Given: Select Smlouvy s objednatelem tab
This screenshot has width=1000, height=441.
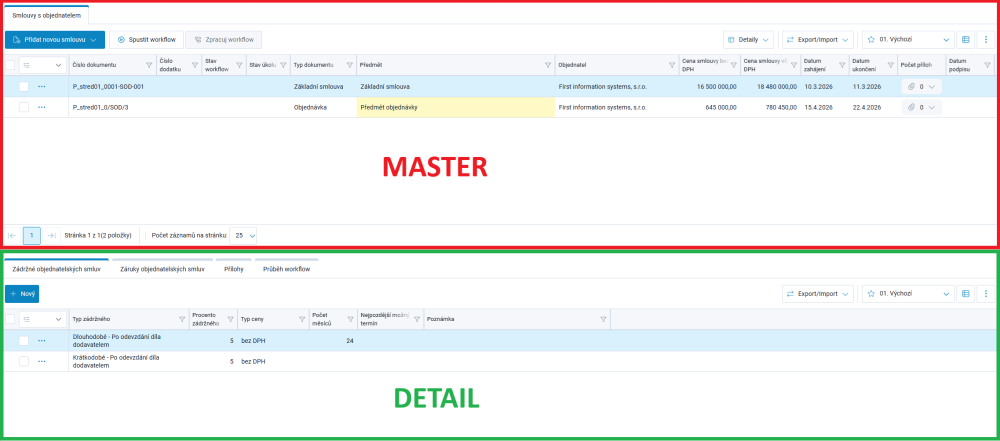Looking at the screenshot, I should point(47,15).
